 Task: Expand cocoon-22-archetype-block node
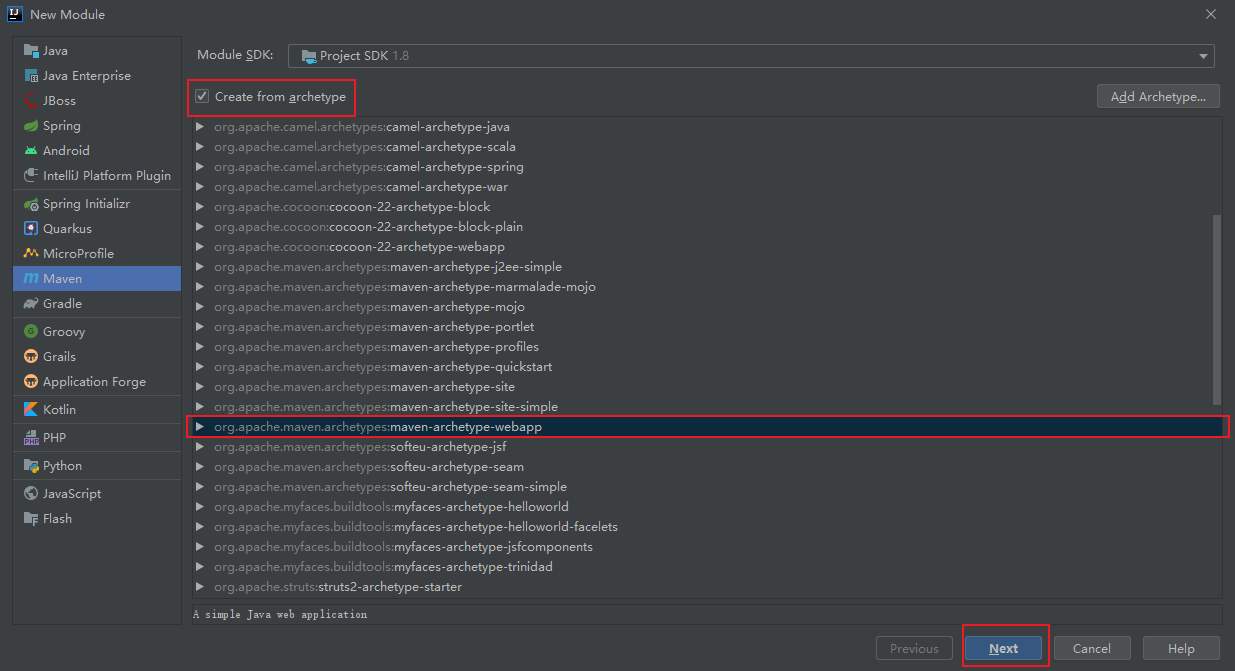[200, 207]
